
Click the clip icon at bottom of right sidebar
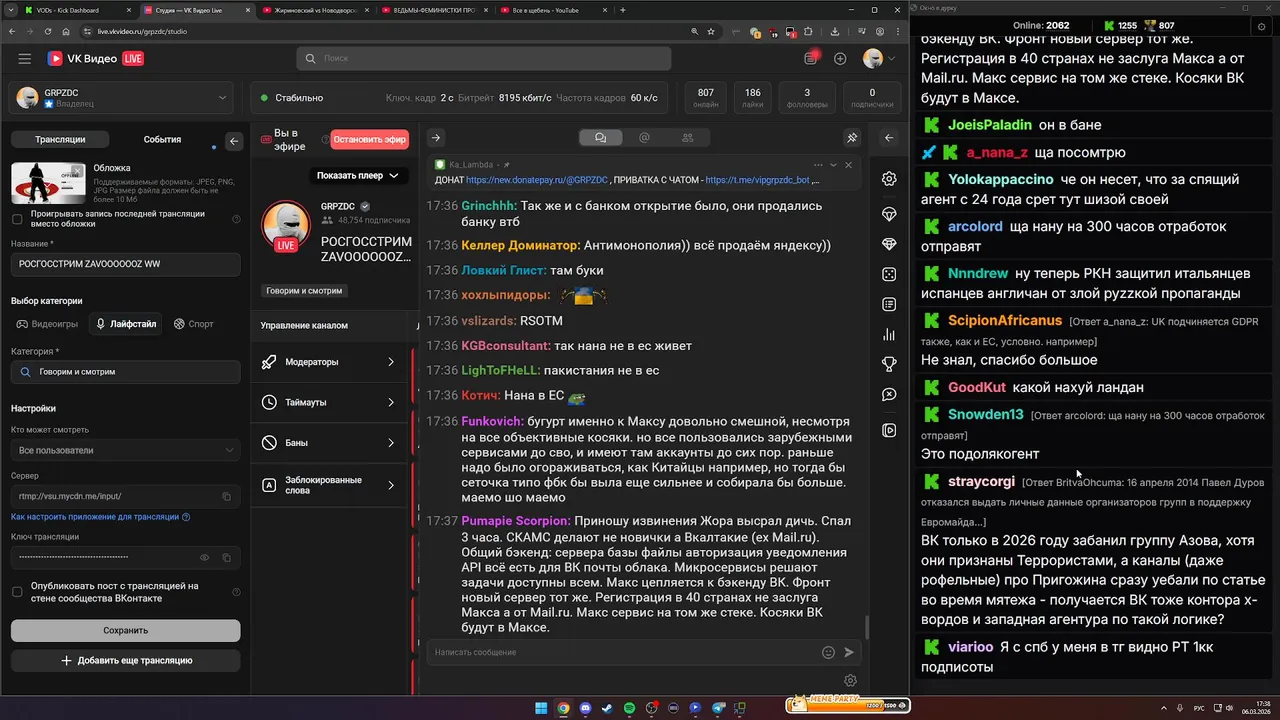coord(889,430)
